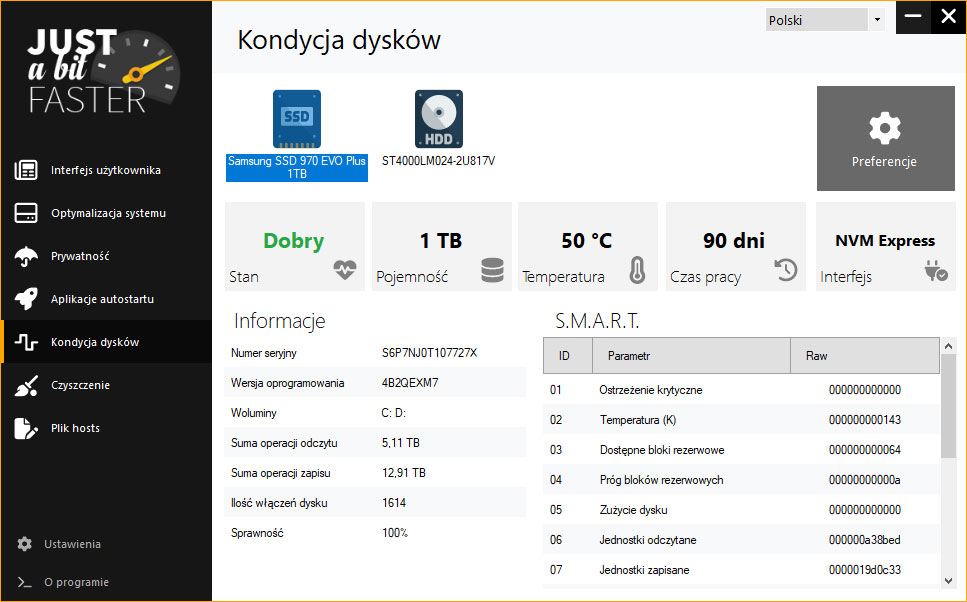The image size is (967, 602).
Task: Select Kondycja dysków menu item
Action: 106,342
